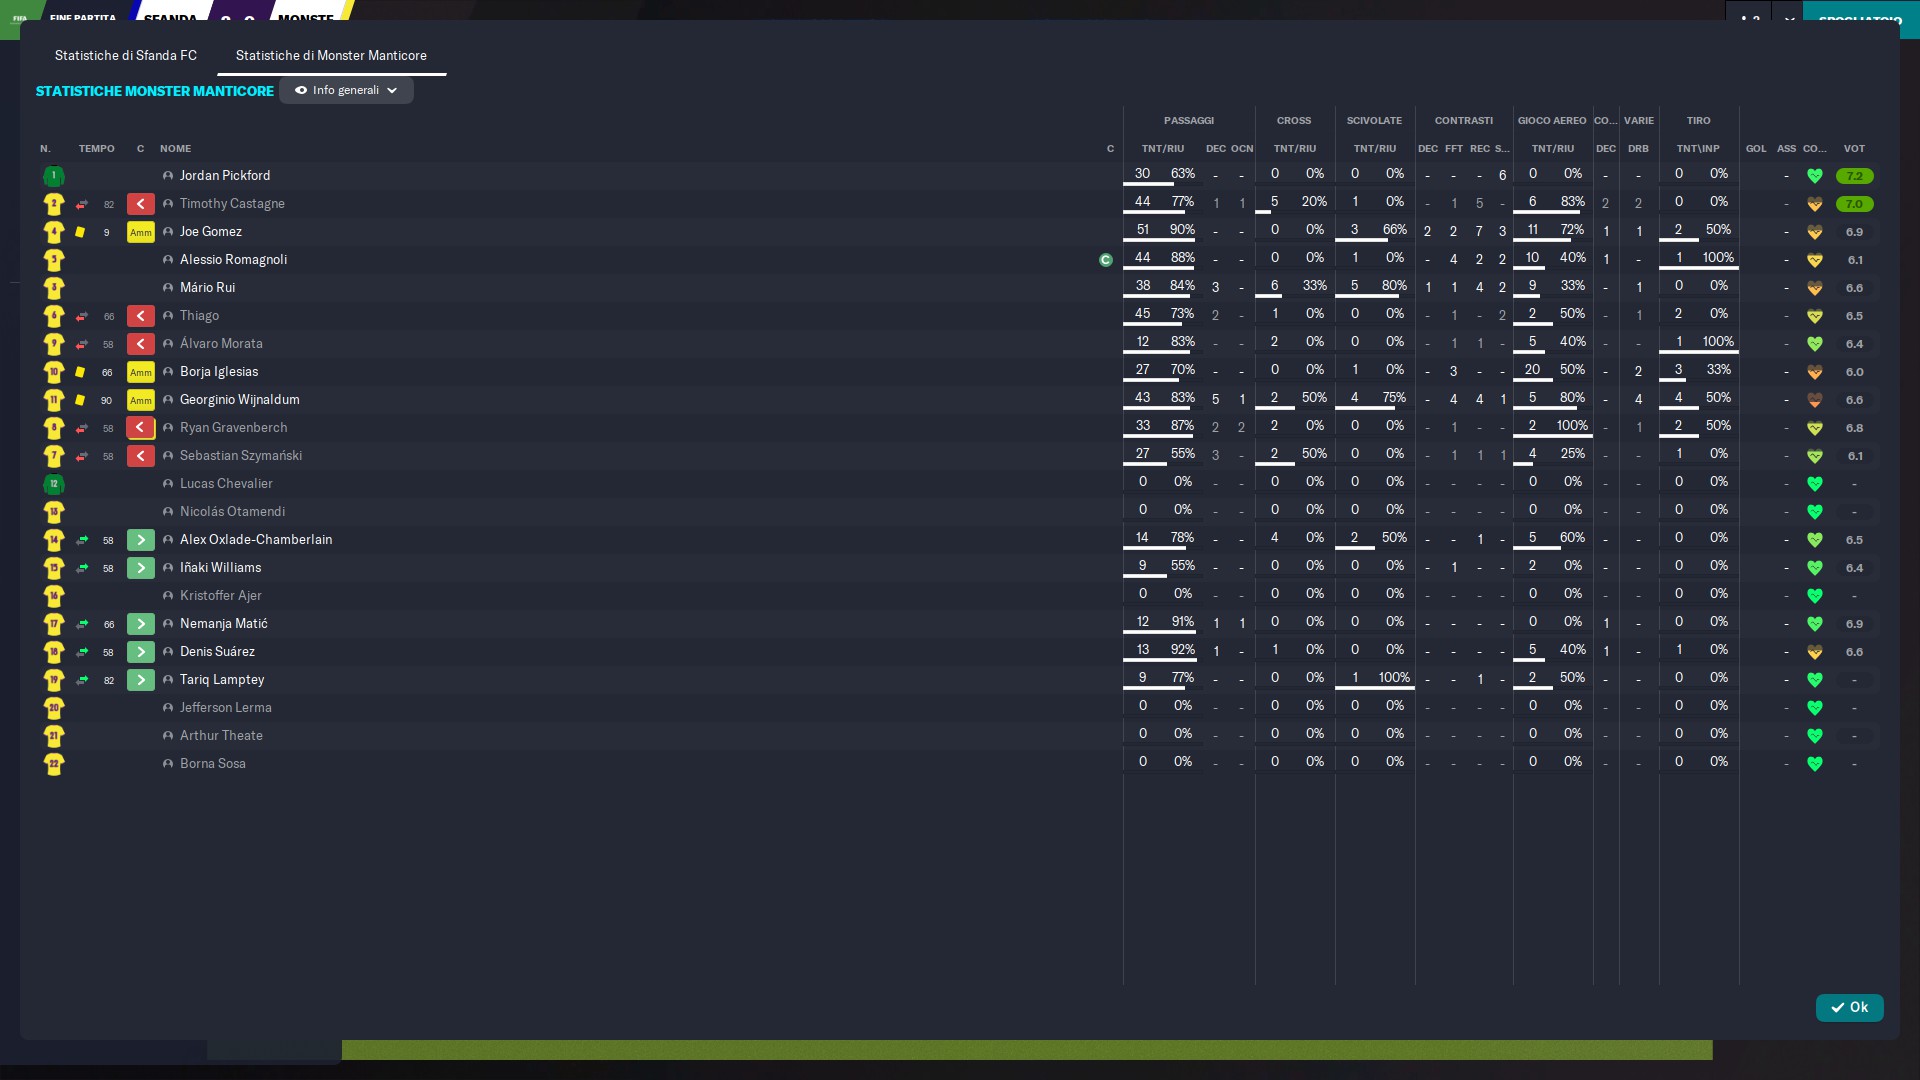Click the yellow Amm badge beside Joe Gomez
This screenshot has width=1920, height=1080.
pos(140,232)
